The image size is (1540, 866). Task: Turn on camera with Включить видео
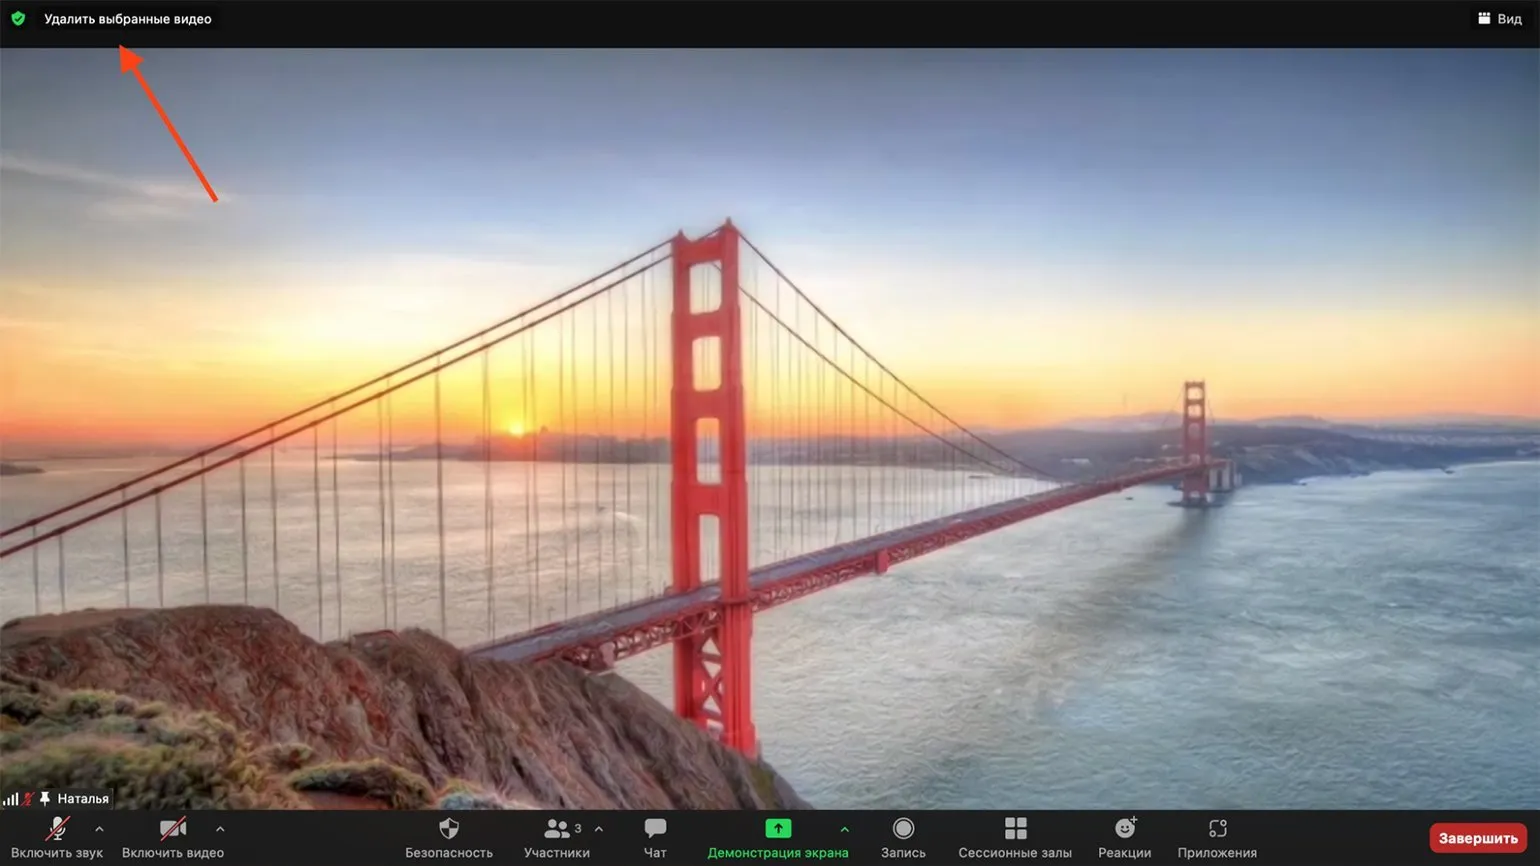click(172, 838)
